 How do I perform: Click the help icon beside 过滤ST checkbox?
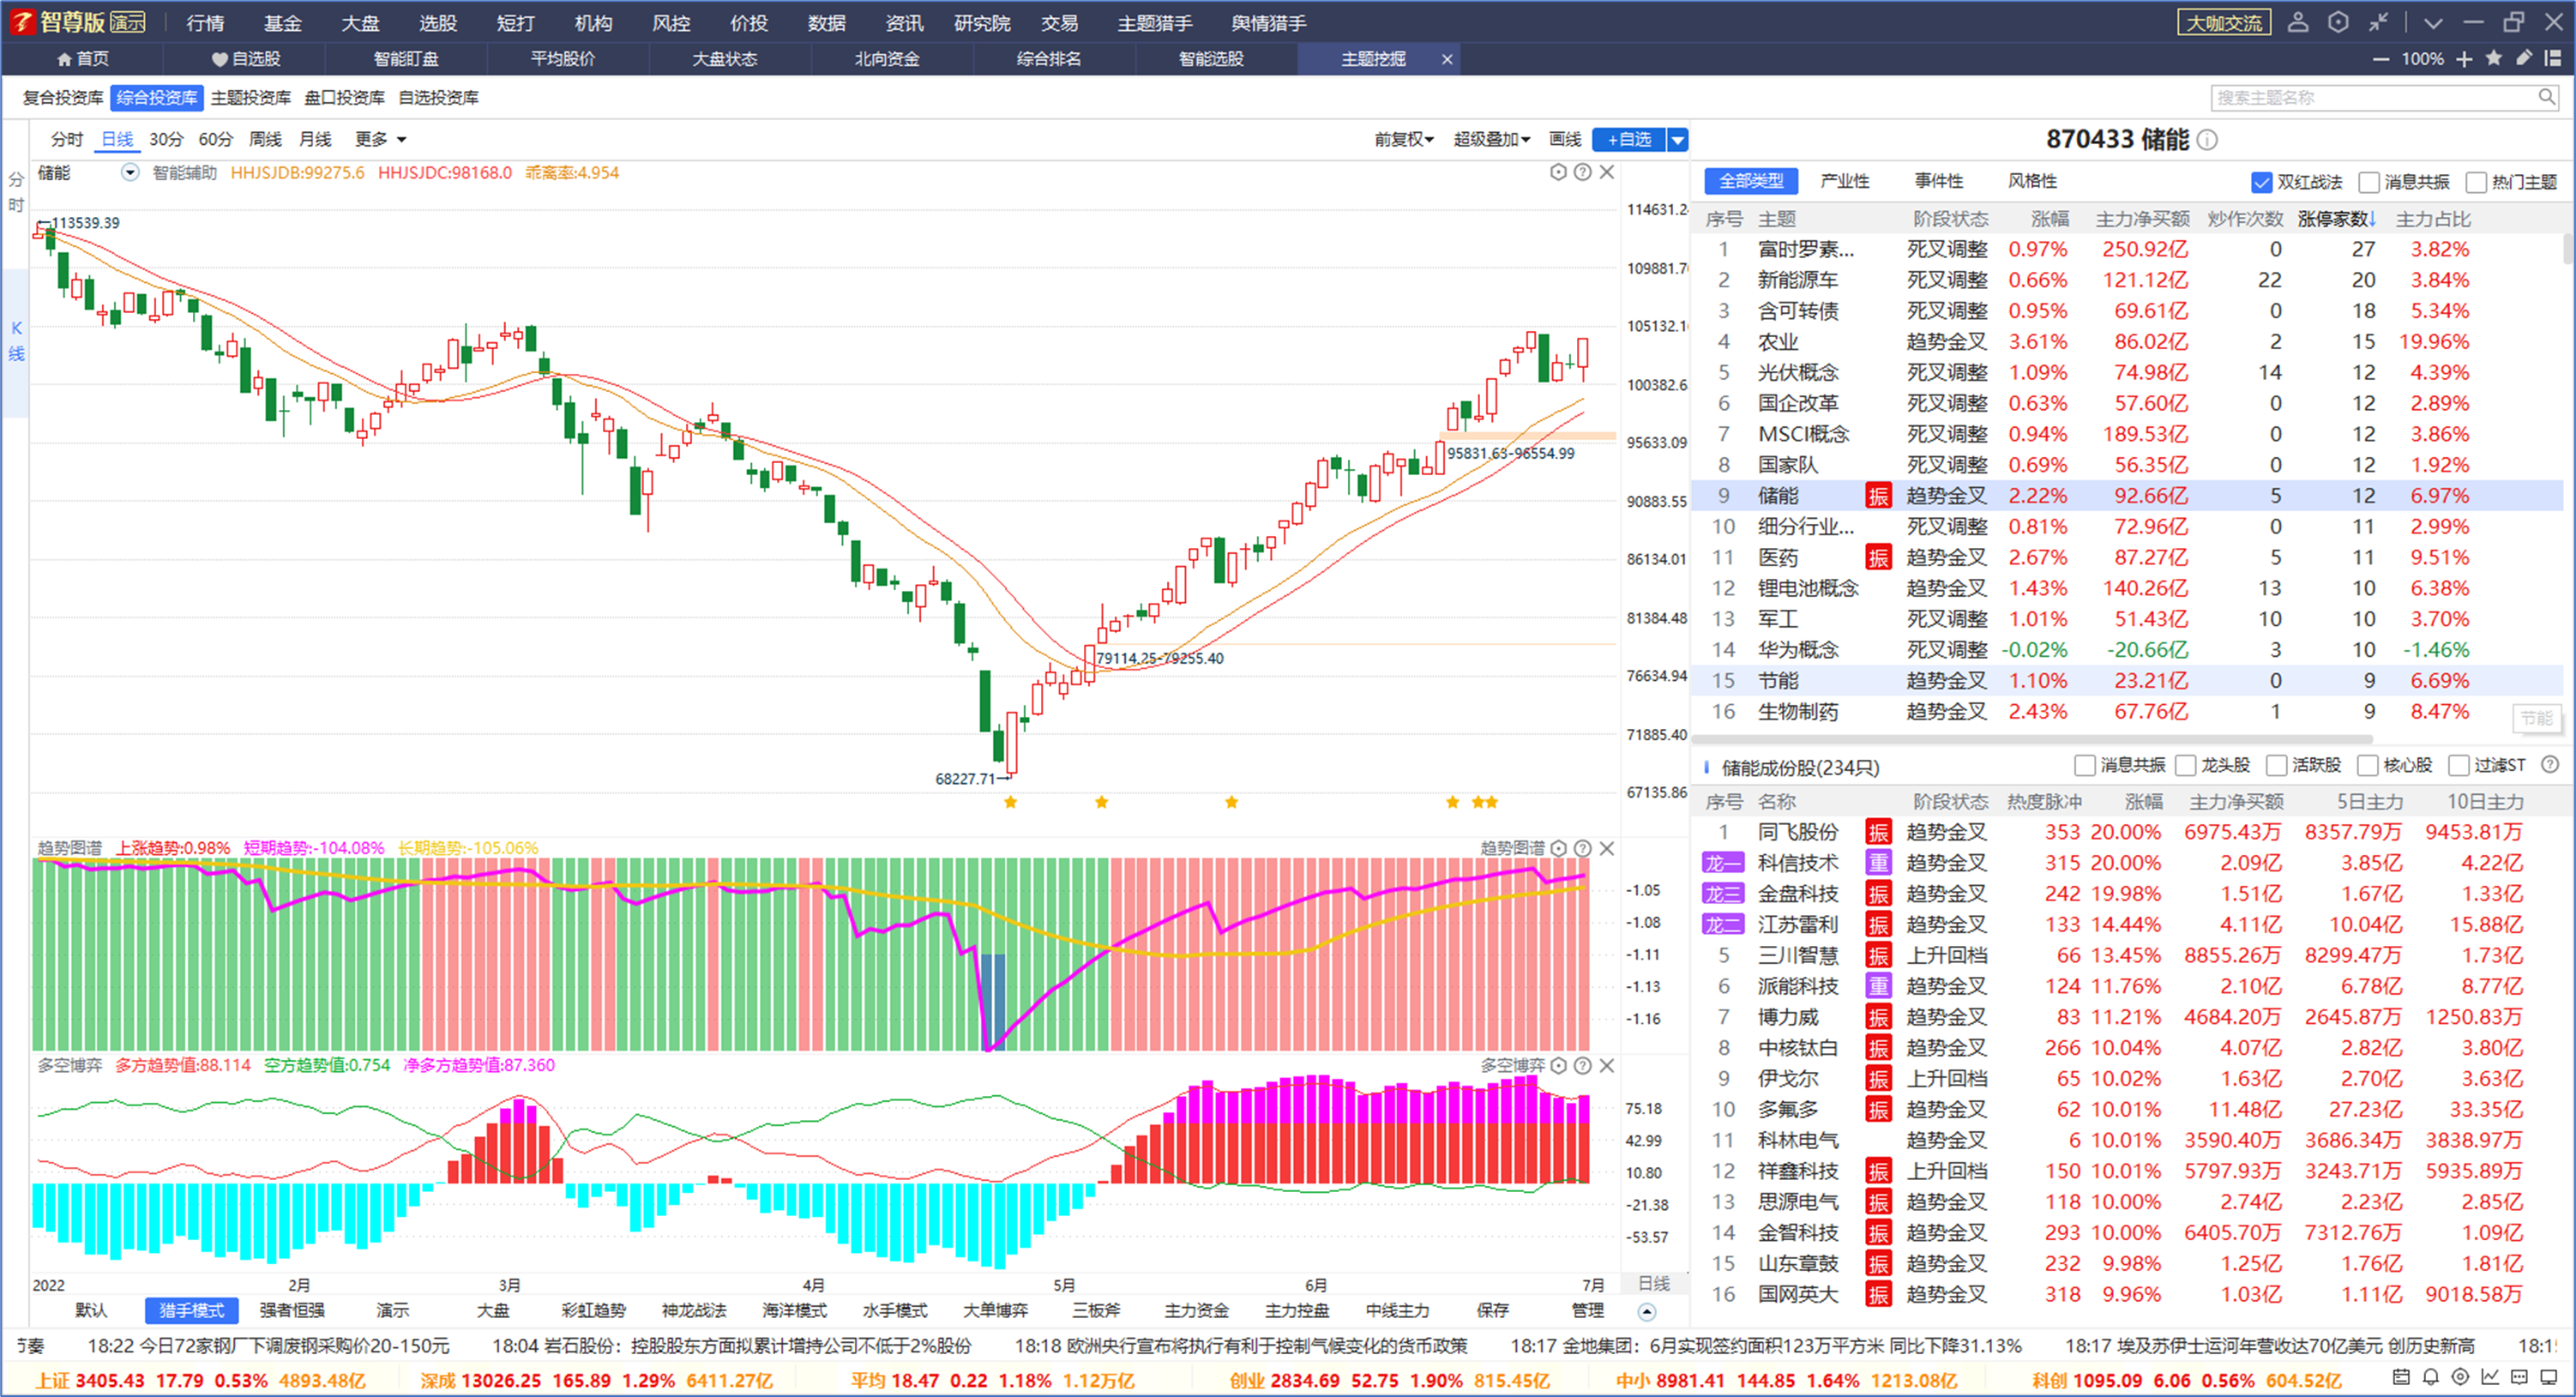coord(2550,765)
